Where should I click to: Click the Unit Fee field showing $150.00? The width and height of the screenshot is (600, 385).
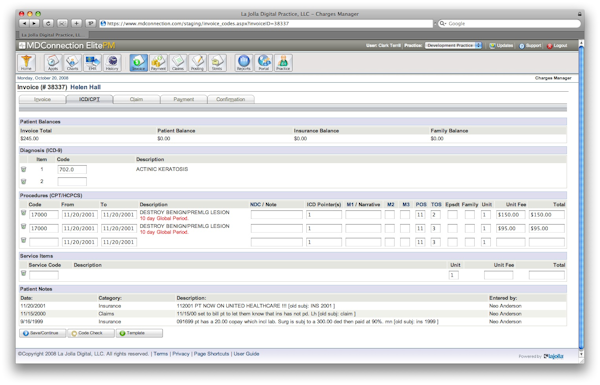click(x=511, y=215)
